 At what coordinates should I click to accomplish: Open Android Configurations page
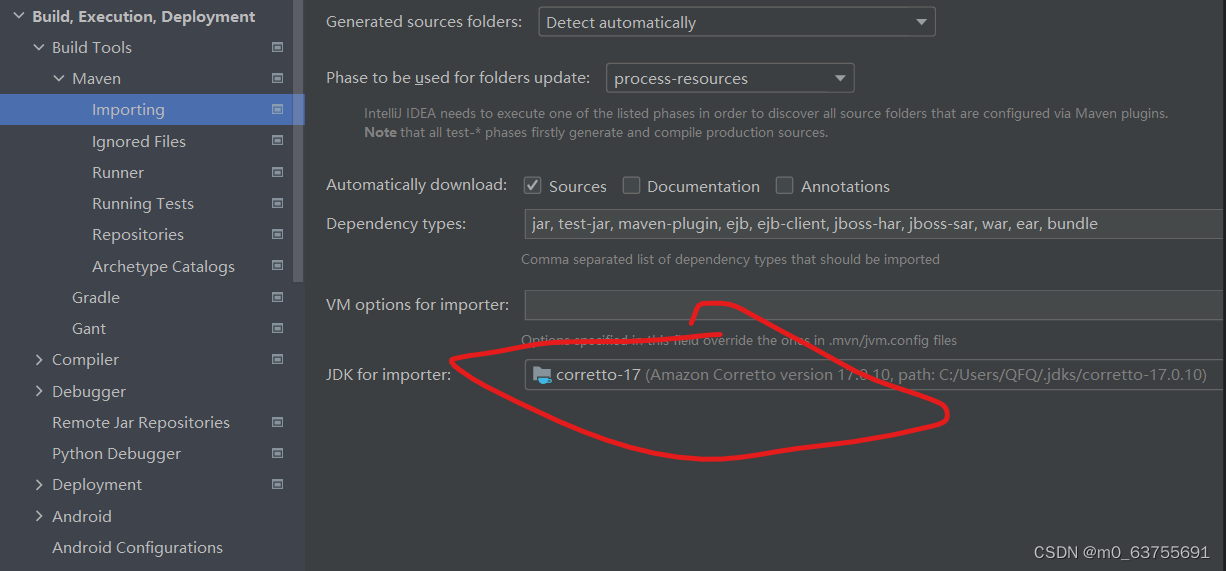tap(138, 547)
